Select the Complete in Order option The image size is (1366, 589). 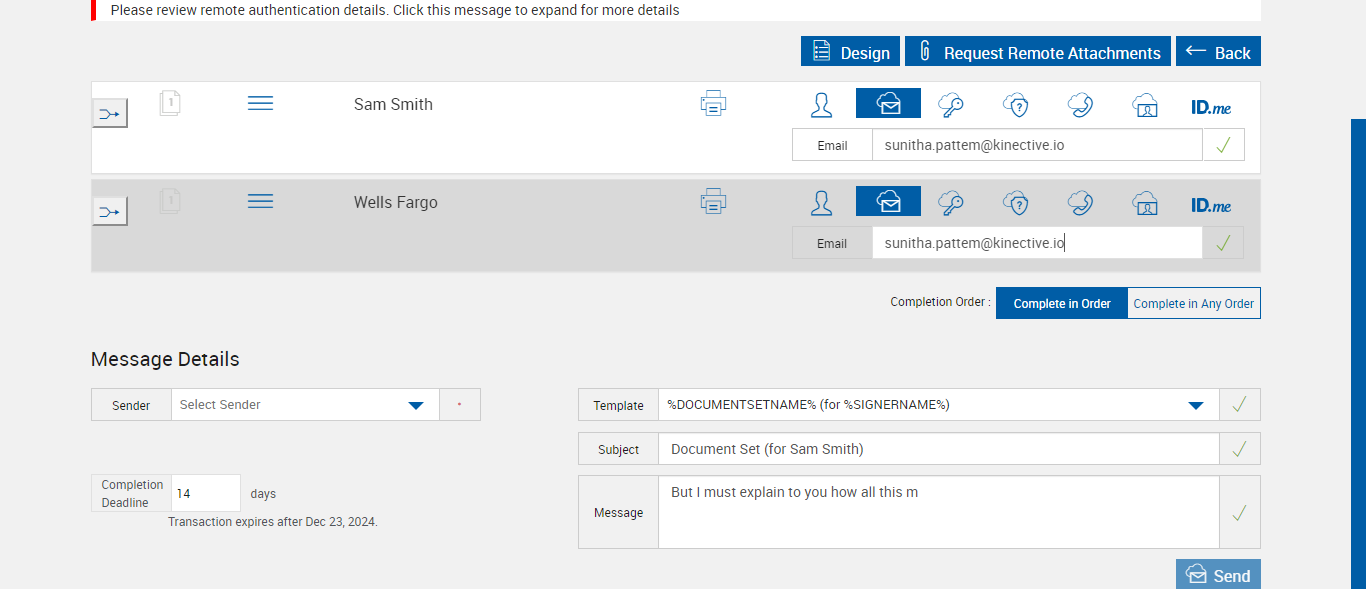pyautogui.click(x=1062, y=304)
